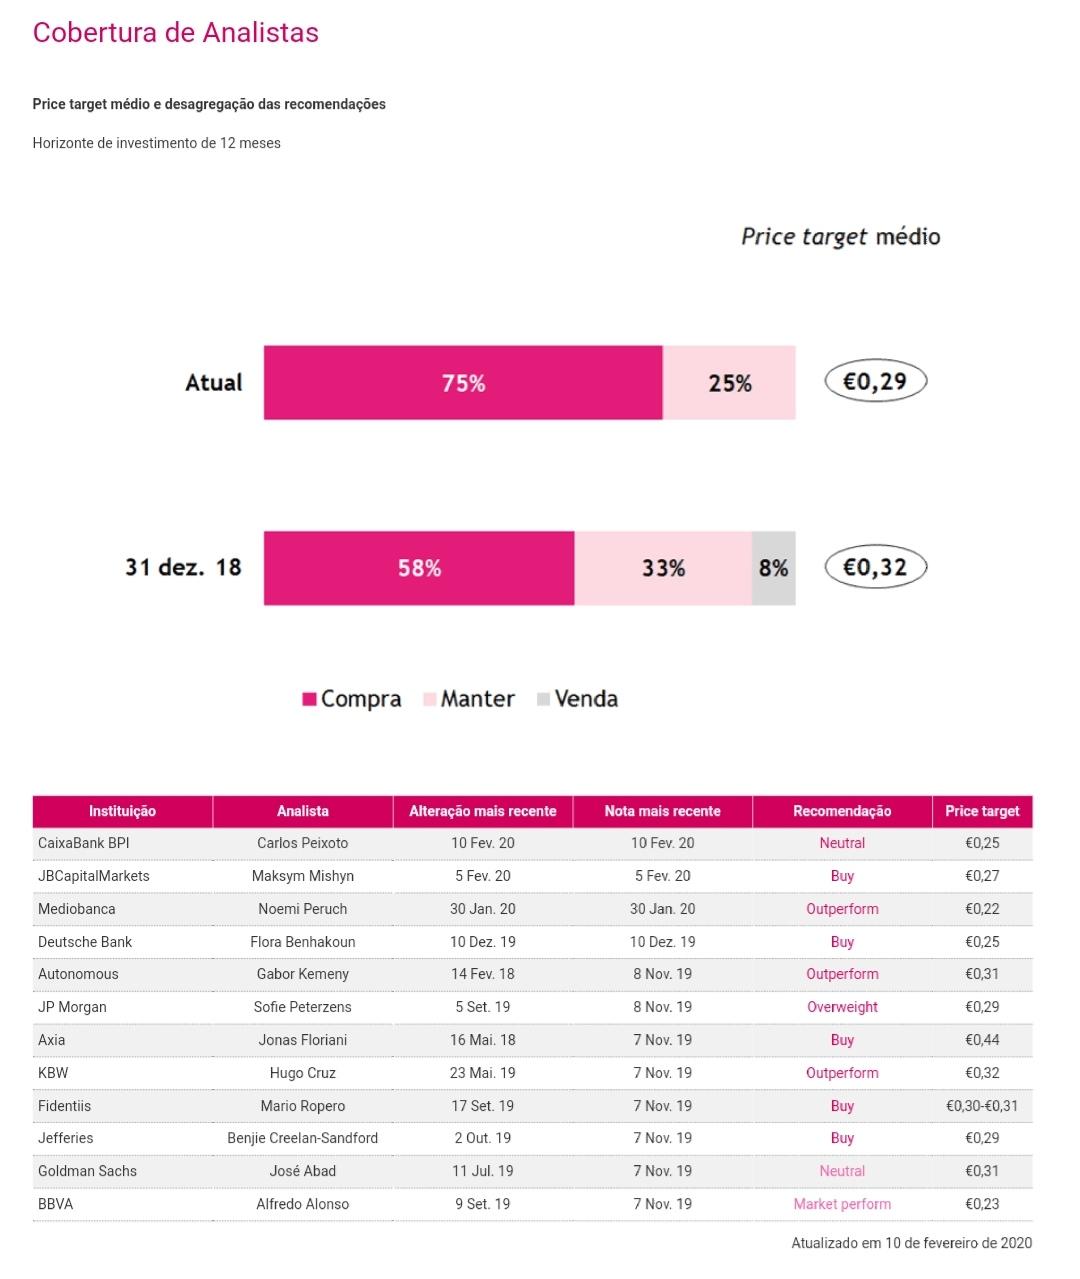Click the Instituição column header

click(122, 811)
